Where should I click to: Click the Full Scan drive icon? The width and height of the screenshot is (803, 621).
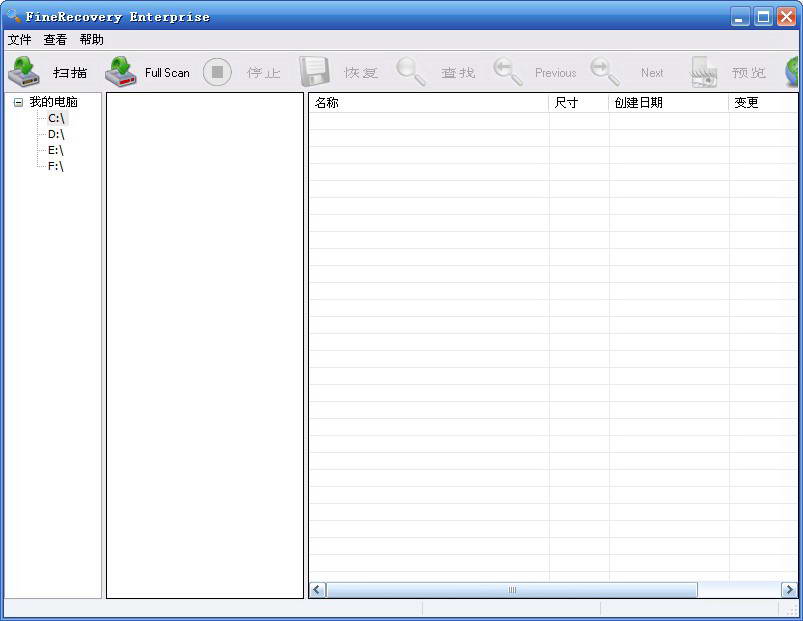pyautogui.click(x=121, y=72)
